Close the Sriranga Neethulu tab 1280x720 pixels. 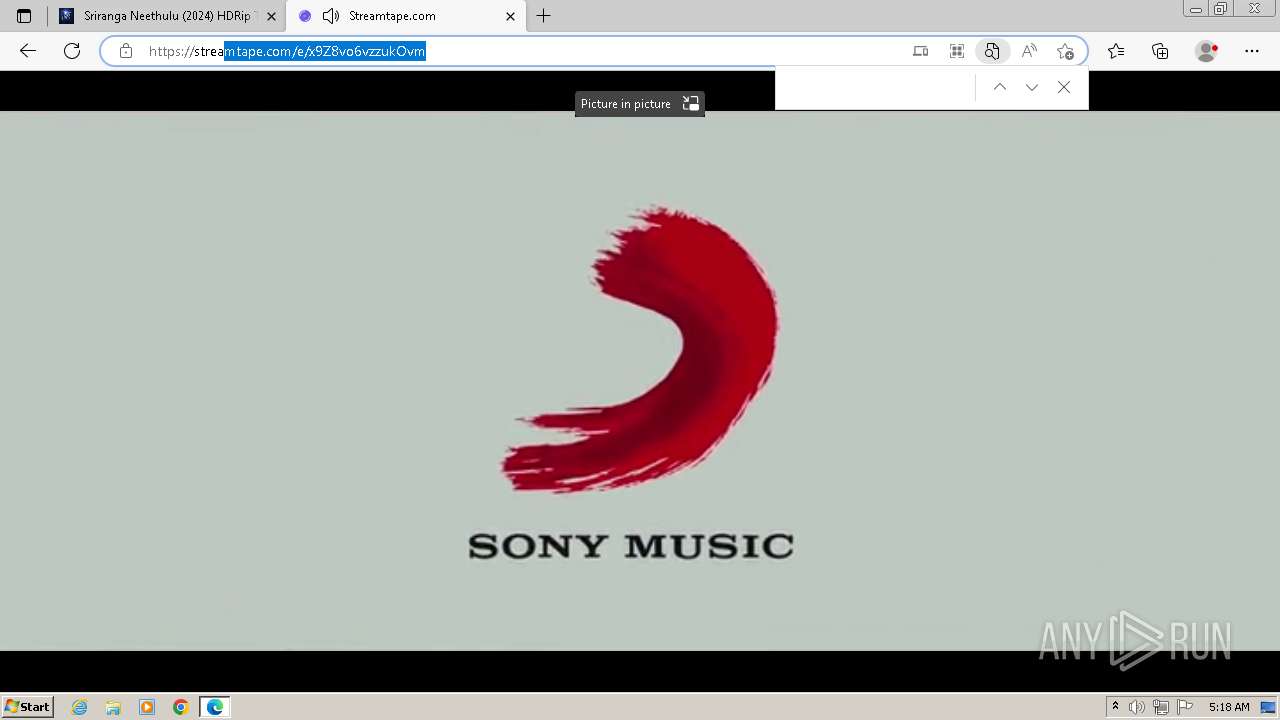(271, 16)
